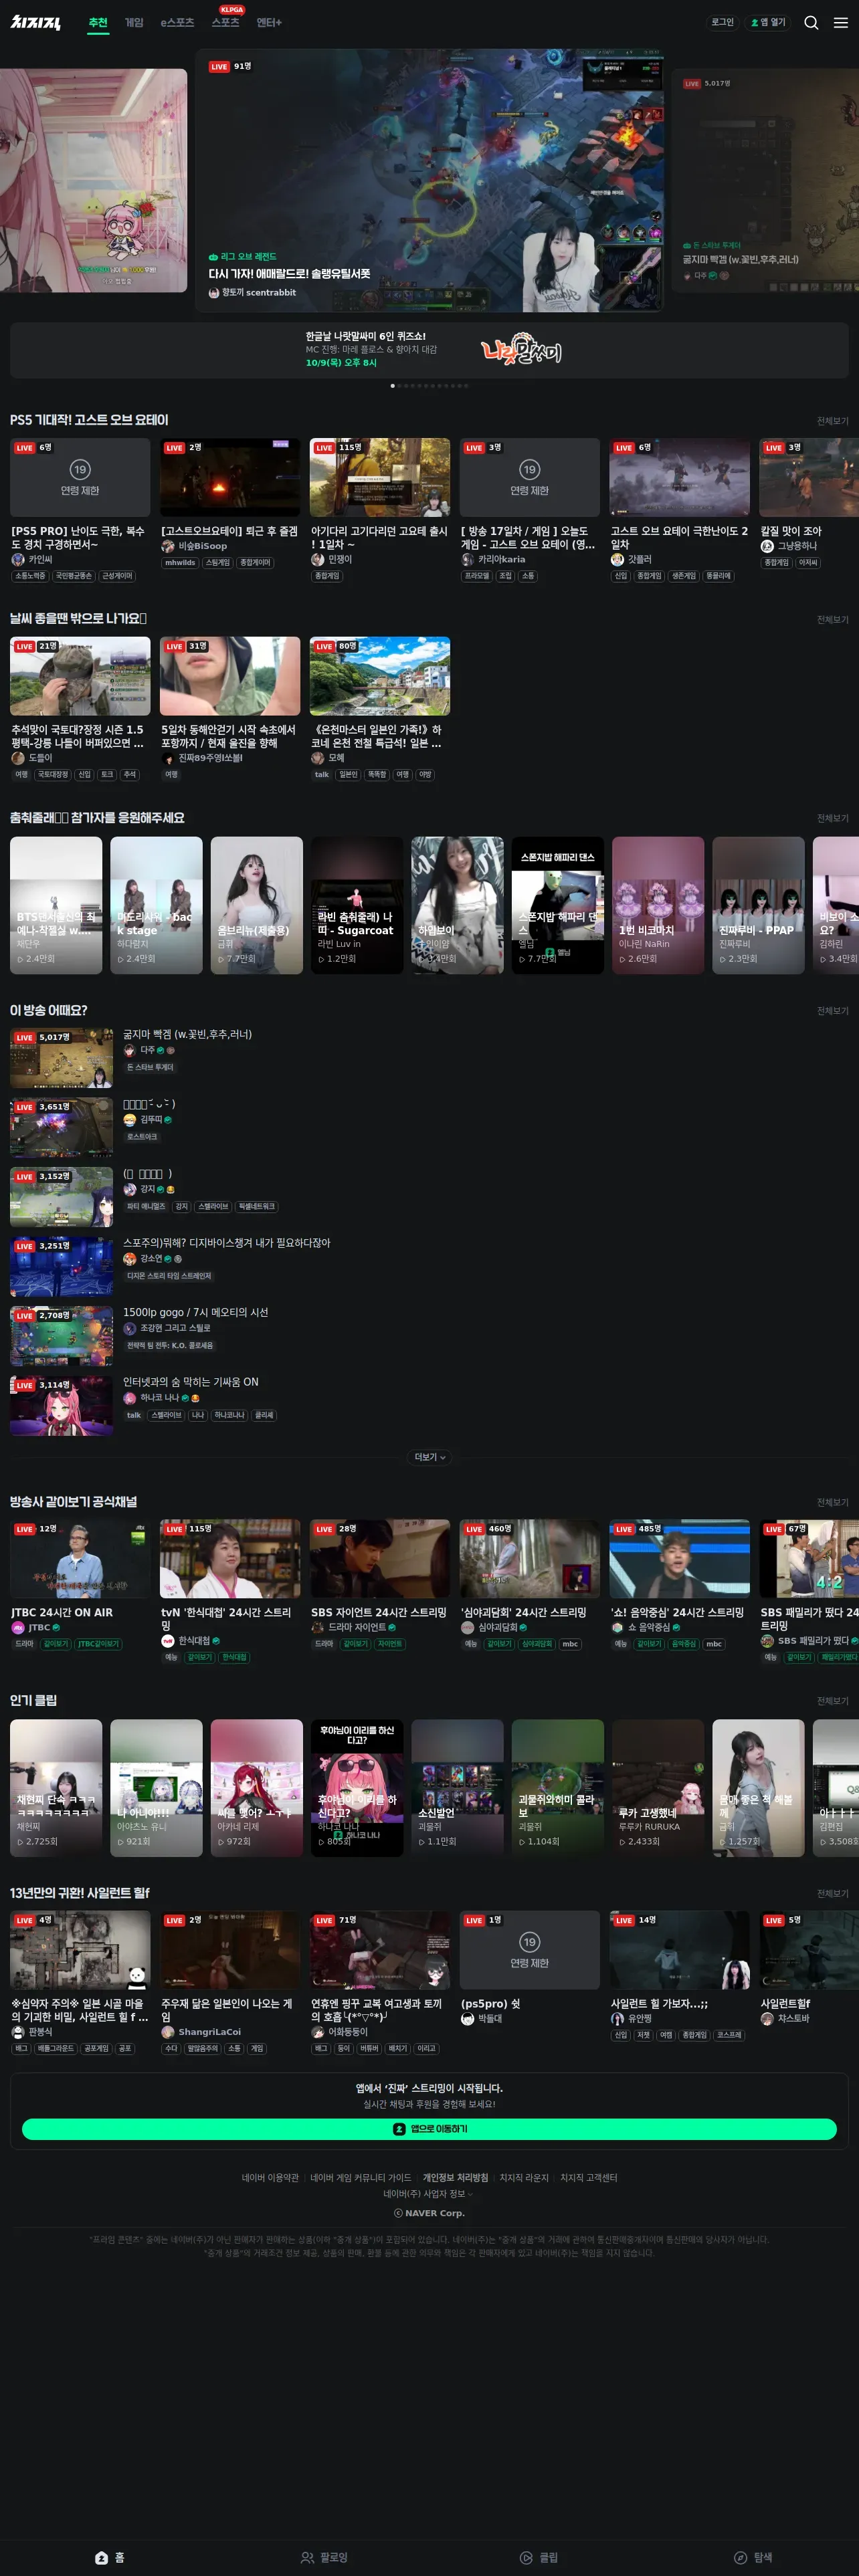This screenshot has height=2576, width=859.
Task: Open 클립 in the bottom navigation
Action: 539,2557
